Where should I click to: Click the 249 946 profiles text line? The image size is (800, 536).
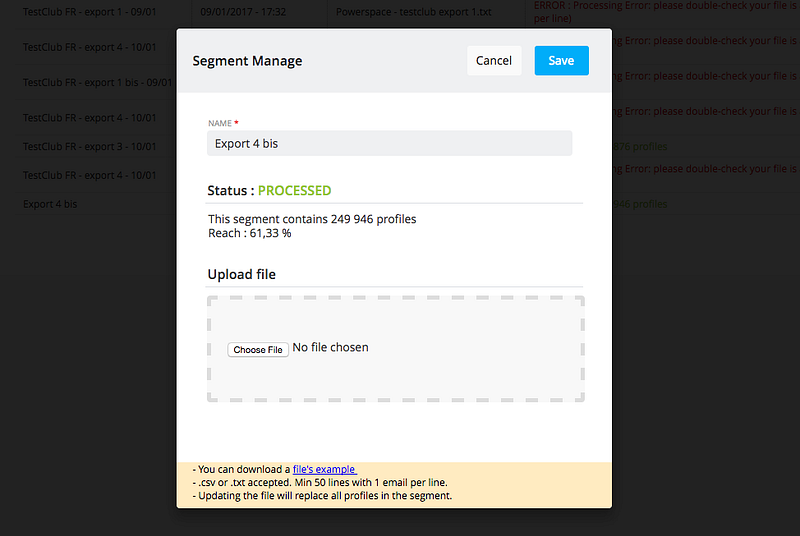click(312, 219)
